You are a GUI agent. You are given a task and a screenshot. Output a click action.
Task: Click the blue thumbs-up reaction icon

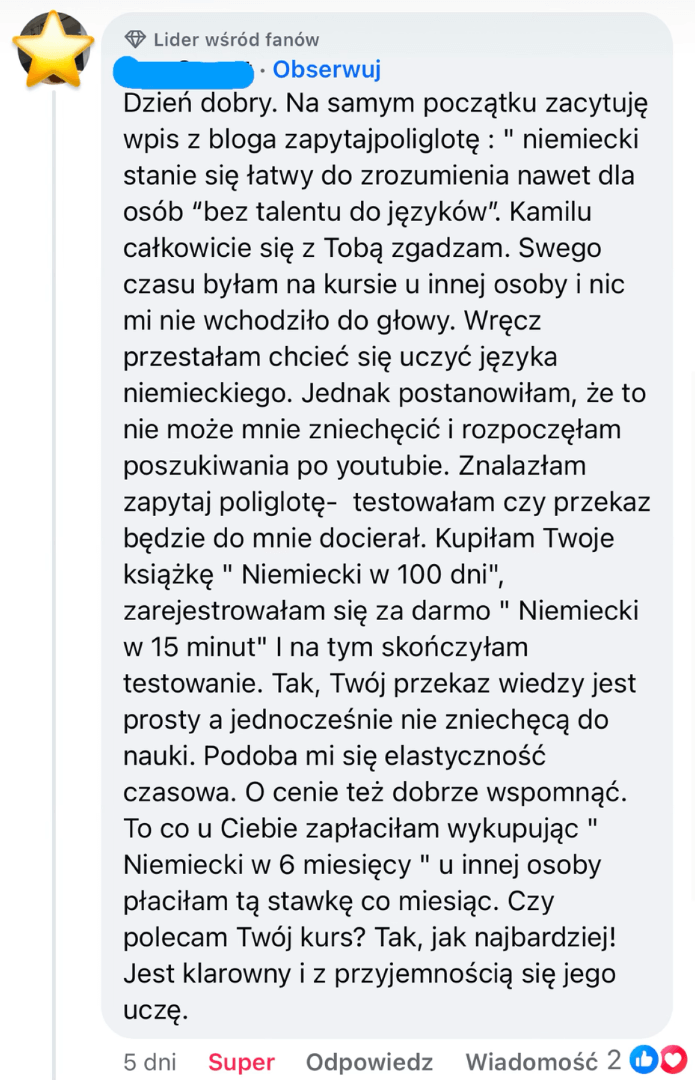tap(644, 1060)
